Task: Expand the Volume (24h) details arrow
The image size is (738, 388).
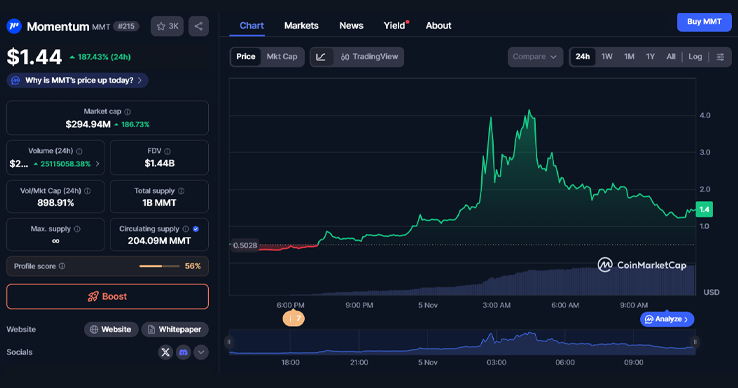Action: coord(97,164)
